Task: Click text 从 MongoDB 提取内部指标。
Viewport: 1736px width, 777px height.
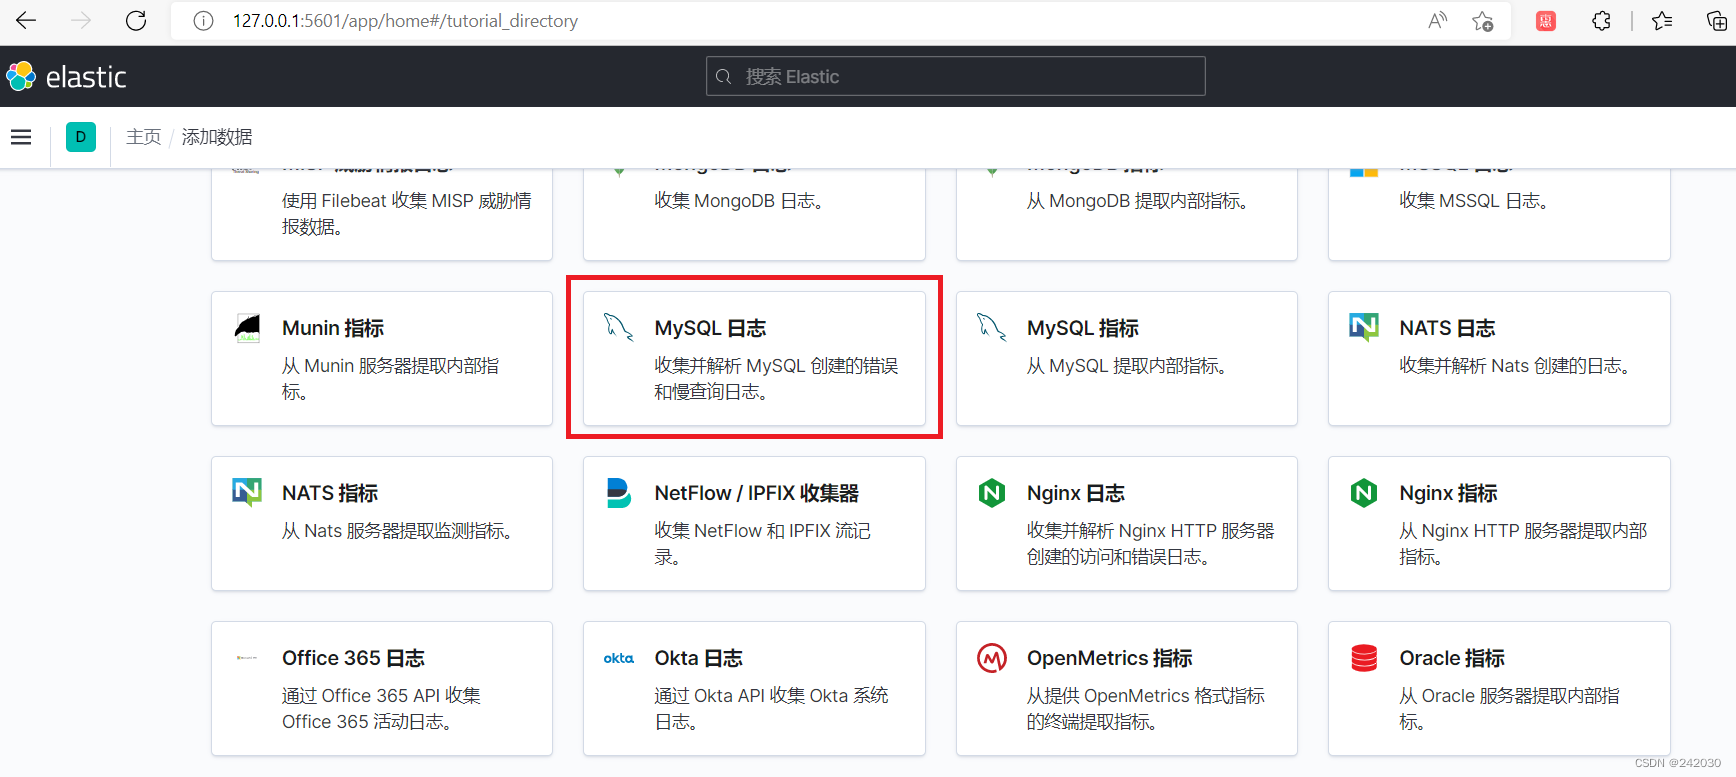Action: tap(1138, 201)
